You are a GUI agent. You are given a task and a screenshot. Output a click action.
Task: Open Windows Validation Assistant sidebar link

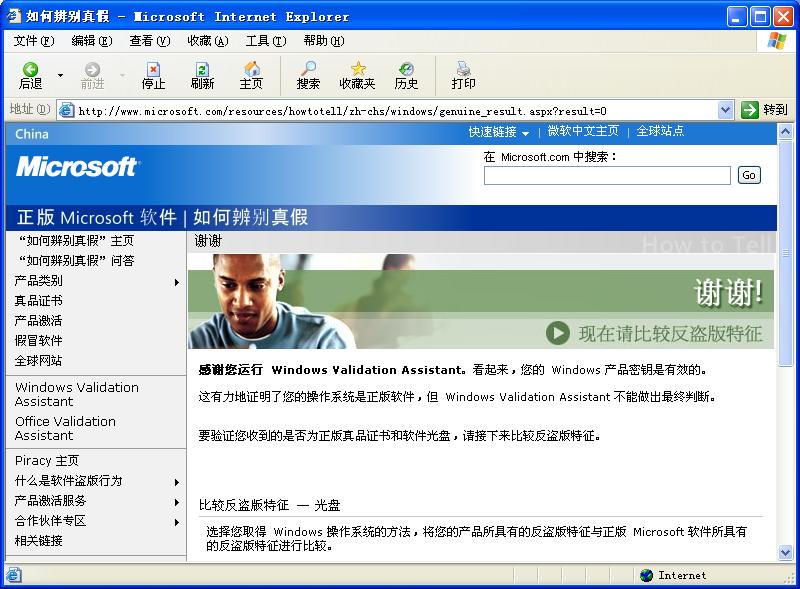pyautogui.click(x=77, y=394)
